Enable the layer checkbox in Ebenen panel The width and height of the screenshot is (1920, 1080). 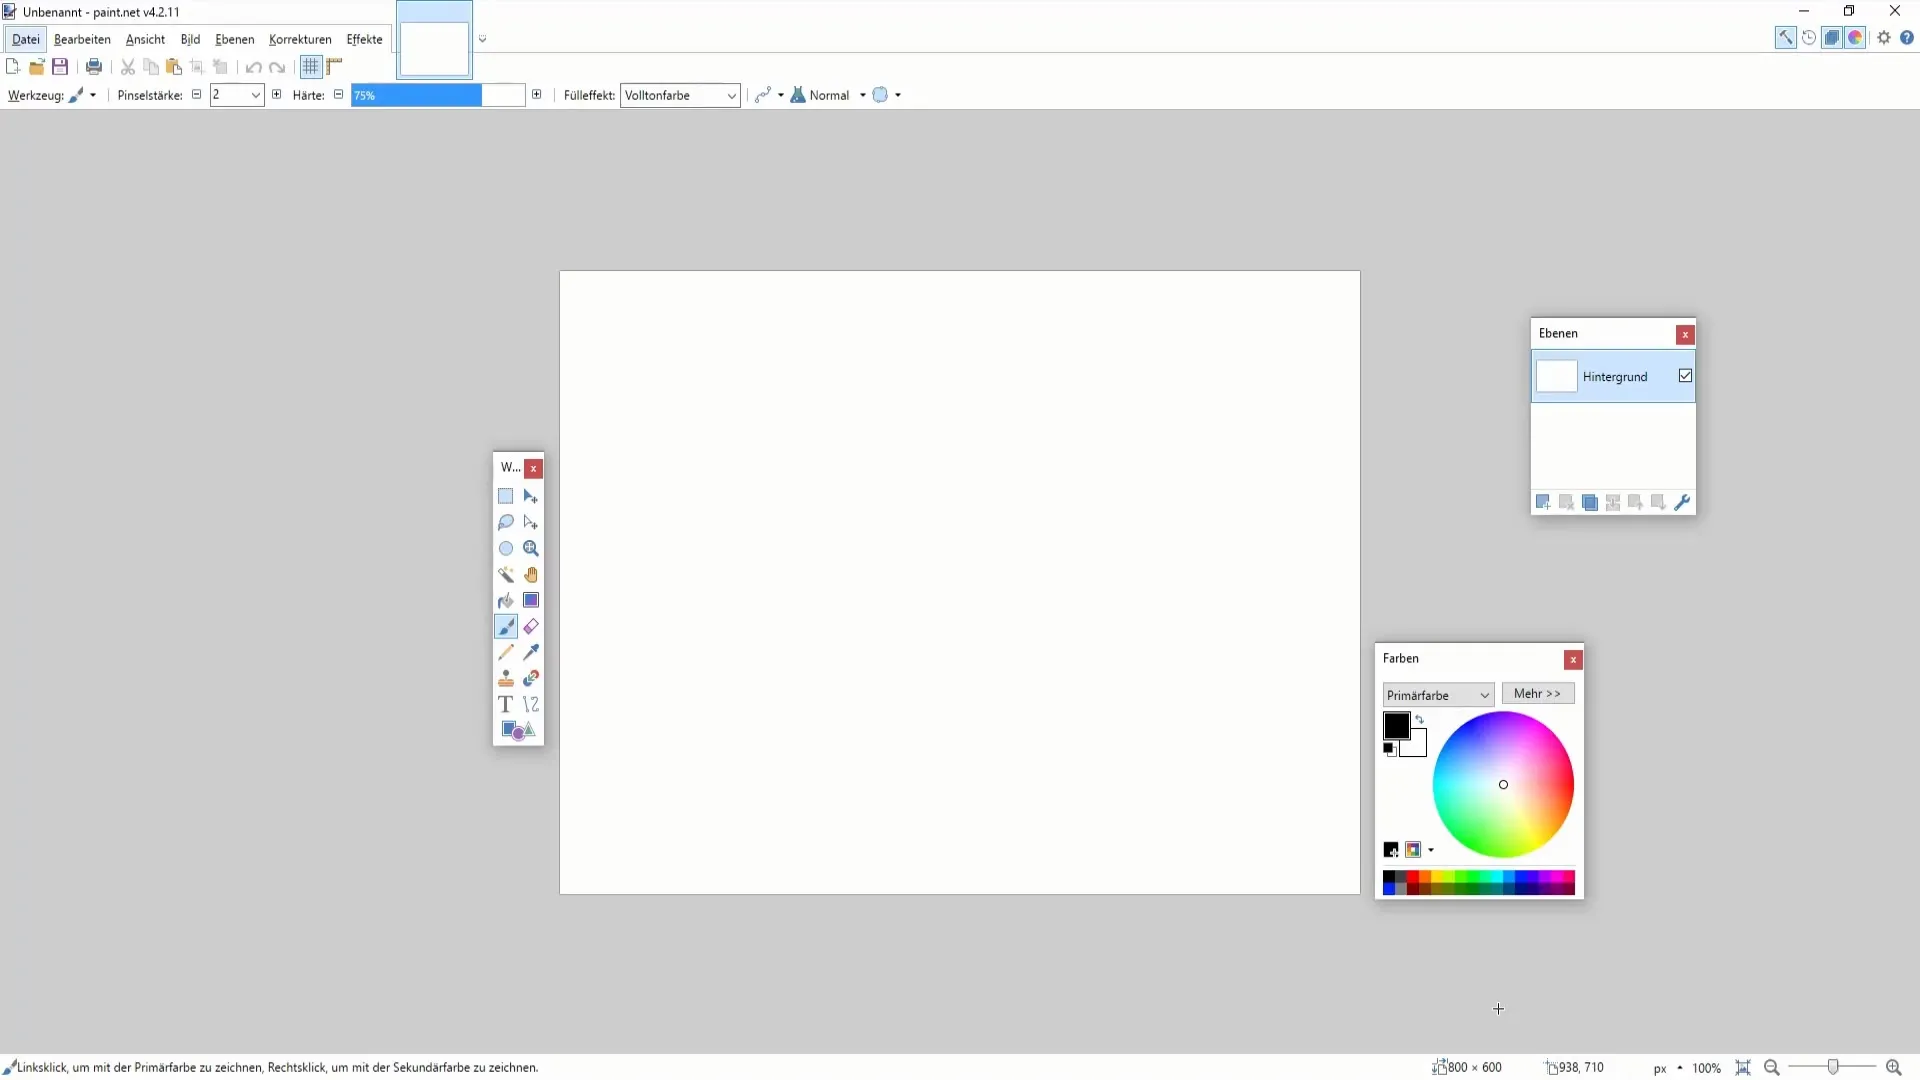tap(1685, 376)
